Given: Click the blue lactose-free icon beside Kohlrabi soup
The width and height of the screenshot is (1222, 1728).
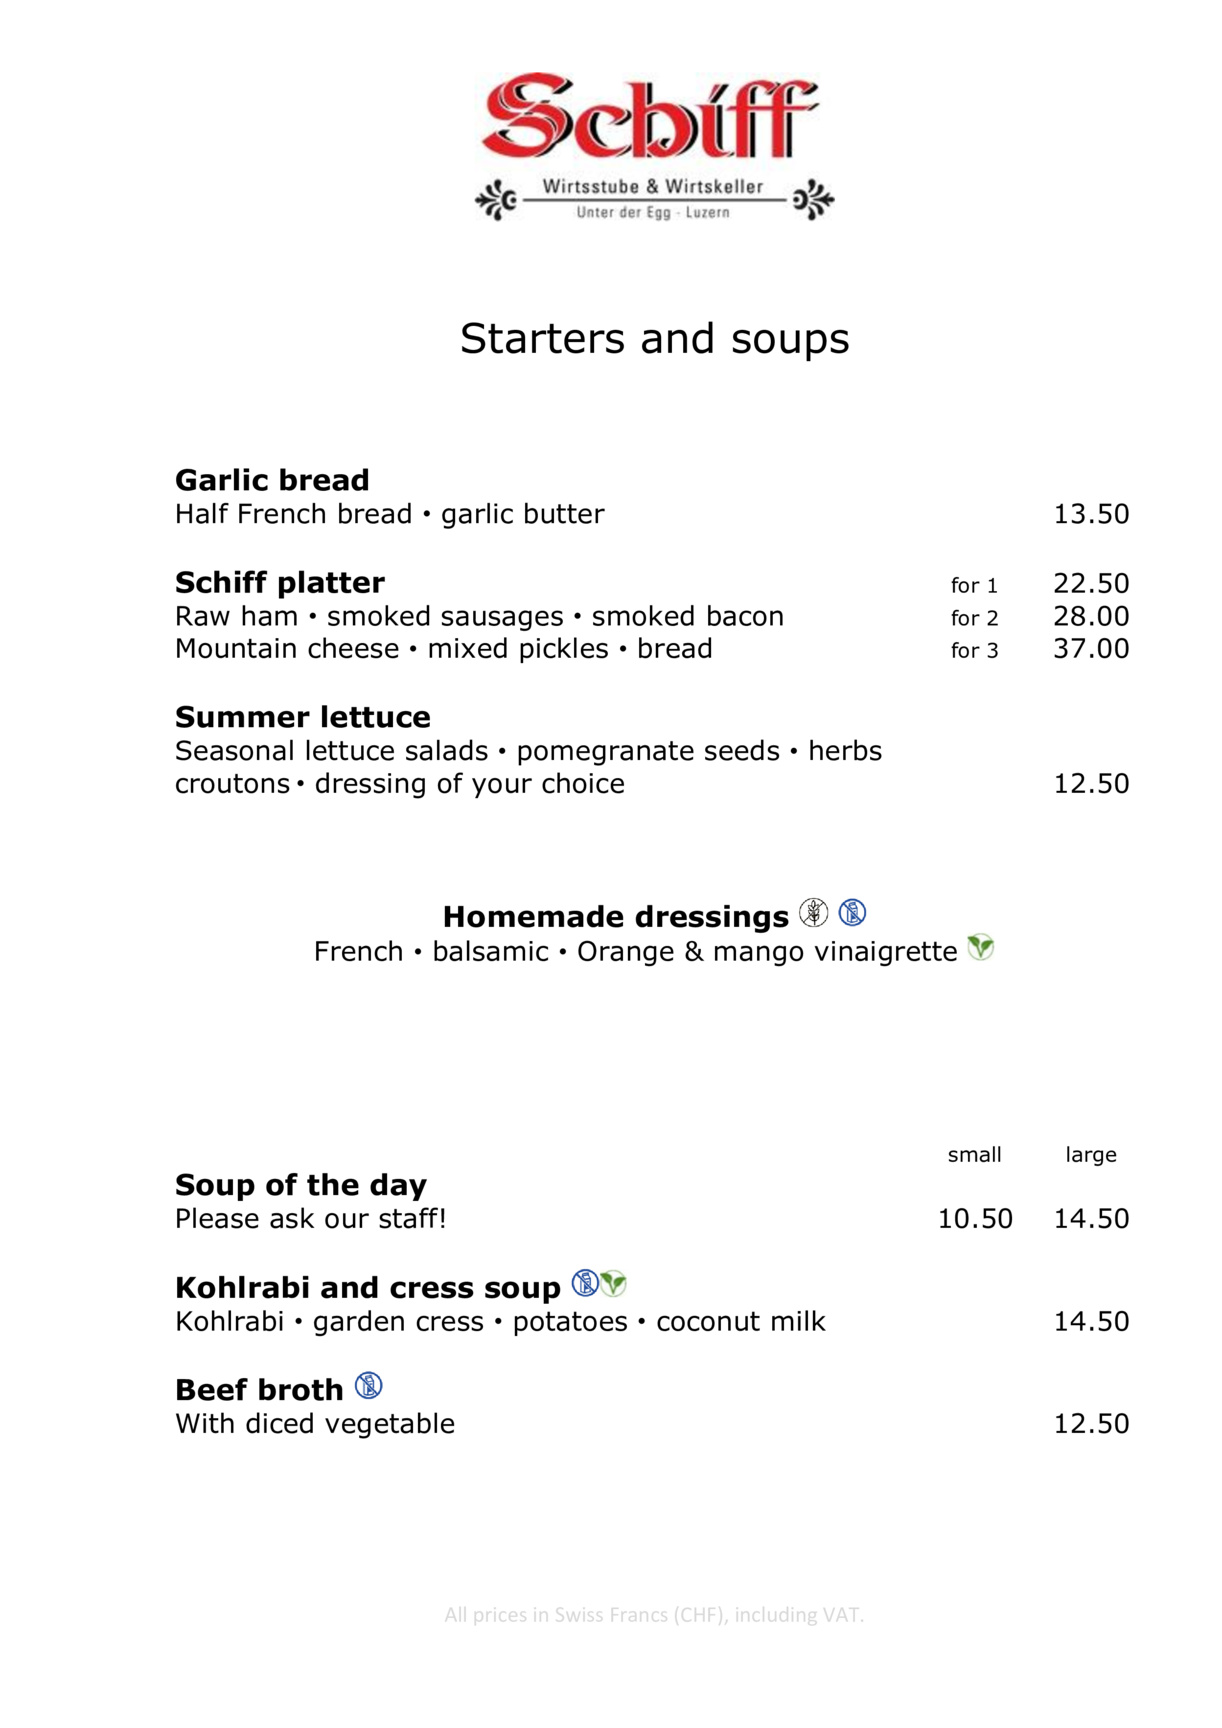Looking at the screenshot, I should click(x=585, y=1283).
